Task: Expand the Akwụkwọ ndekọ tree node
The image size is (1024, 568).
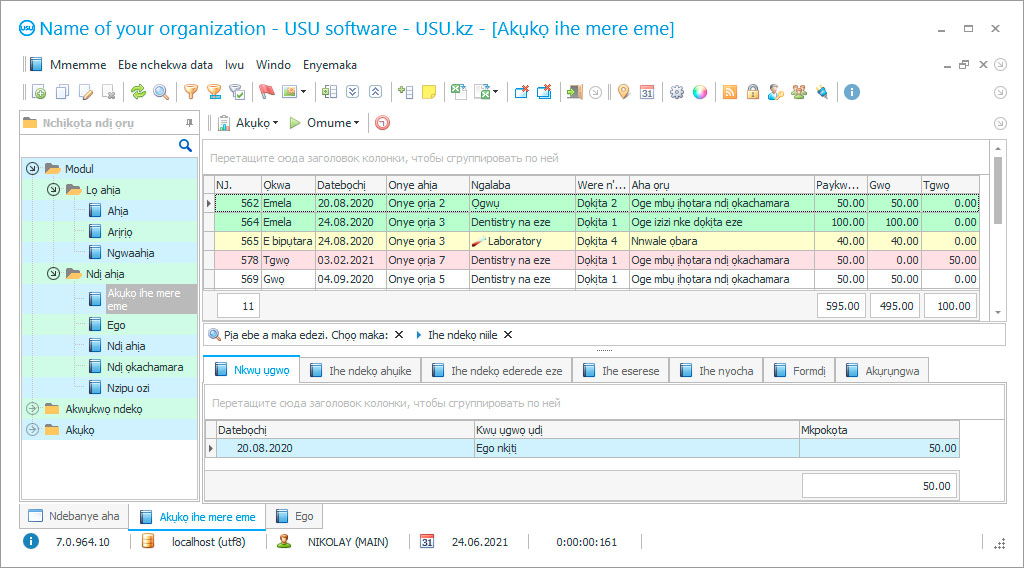Action: pyautogui.click(x=33, y=409)
